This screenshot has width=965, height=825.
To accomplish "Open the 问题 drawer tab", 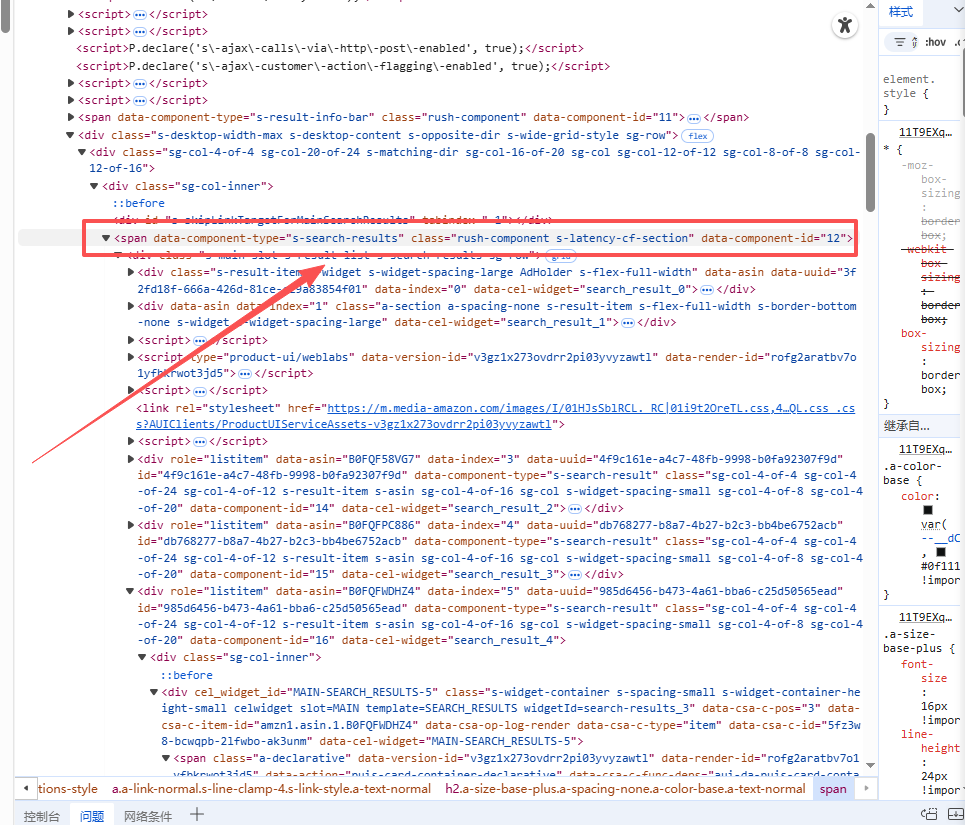I will click(92, 816).
